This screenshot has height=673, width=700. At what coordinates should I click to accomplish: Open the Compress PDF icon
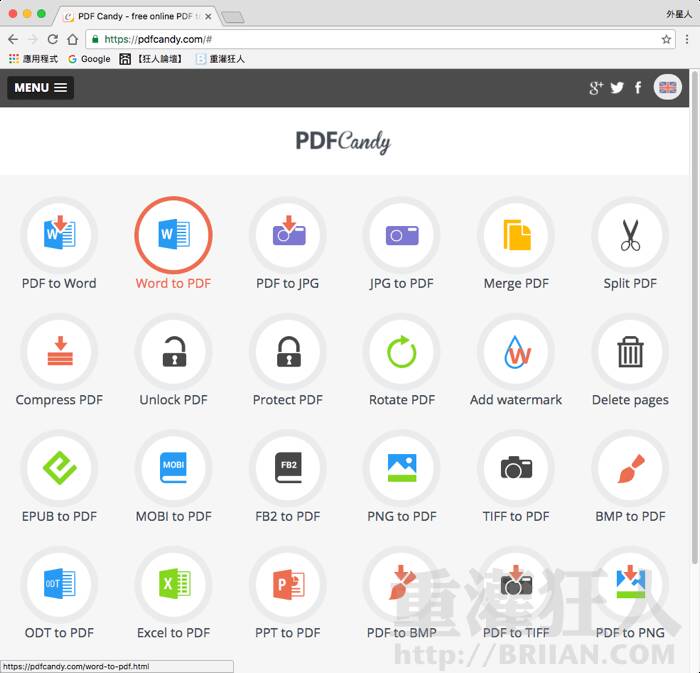(x=59, y=352)
